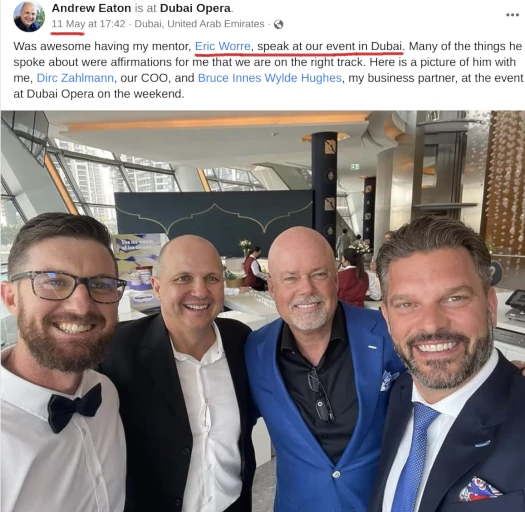525x512 pixels.
Task: Click the man in the blue blazer
Action: (x=318, y=368)
